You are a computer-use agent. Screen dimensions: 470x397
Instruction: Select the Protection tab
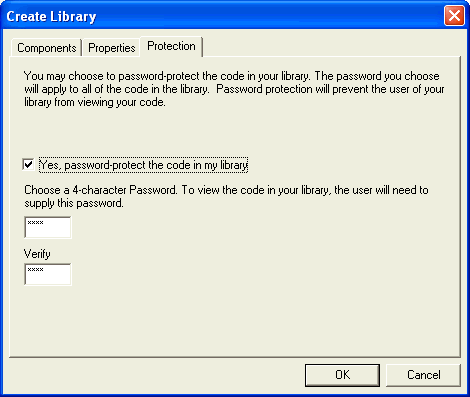(x=171, y=46)
